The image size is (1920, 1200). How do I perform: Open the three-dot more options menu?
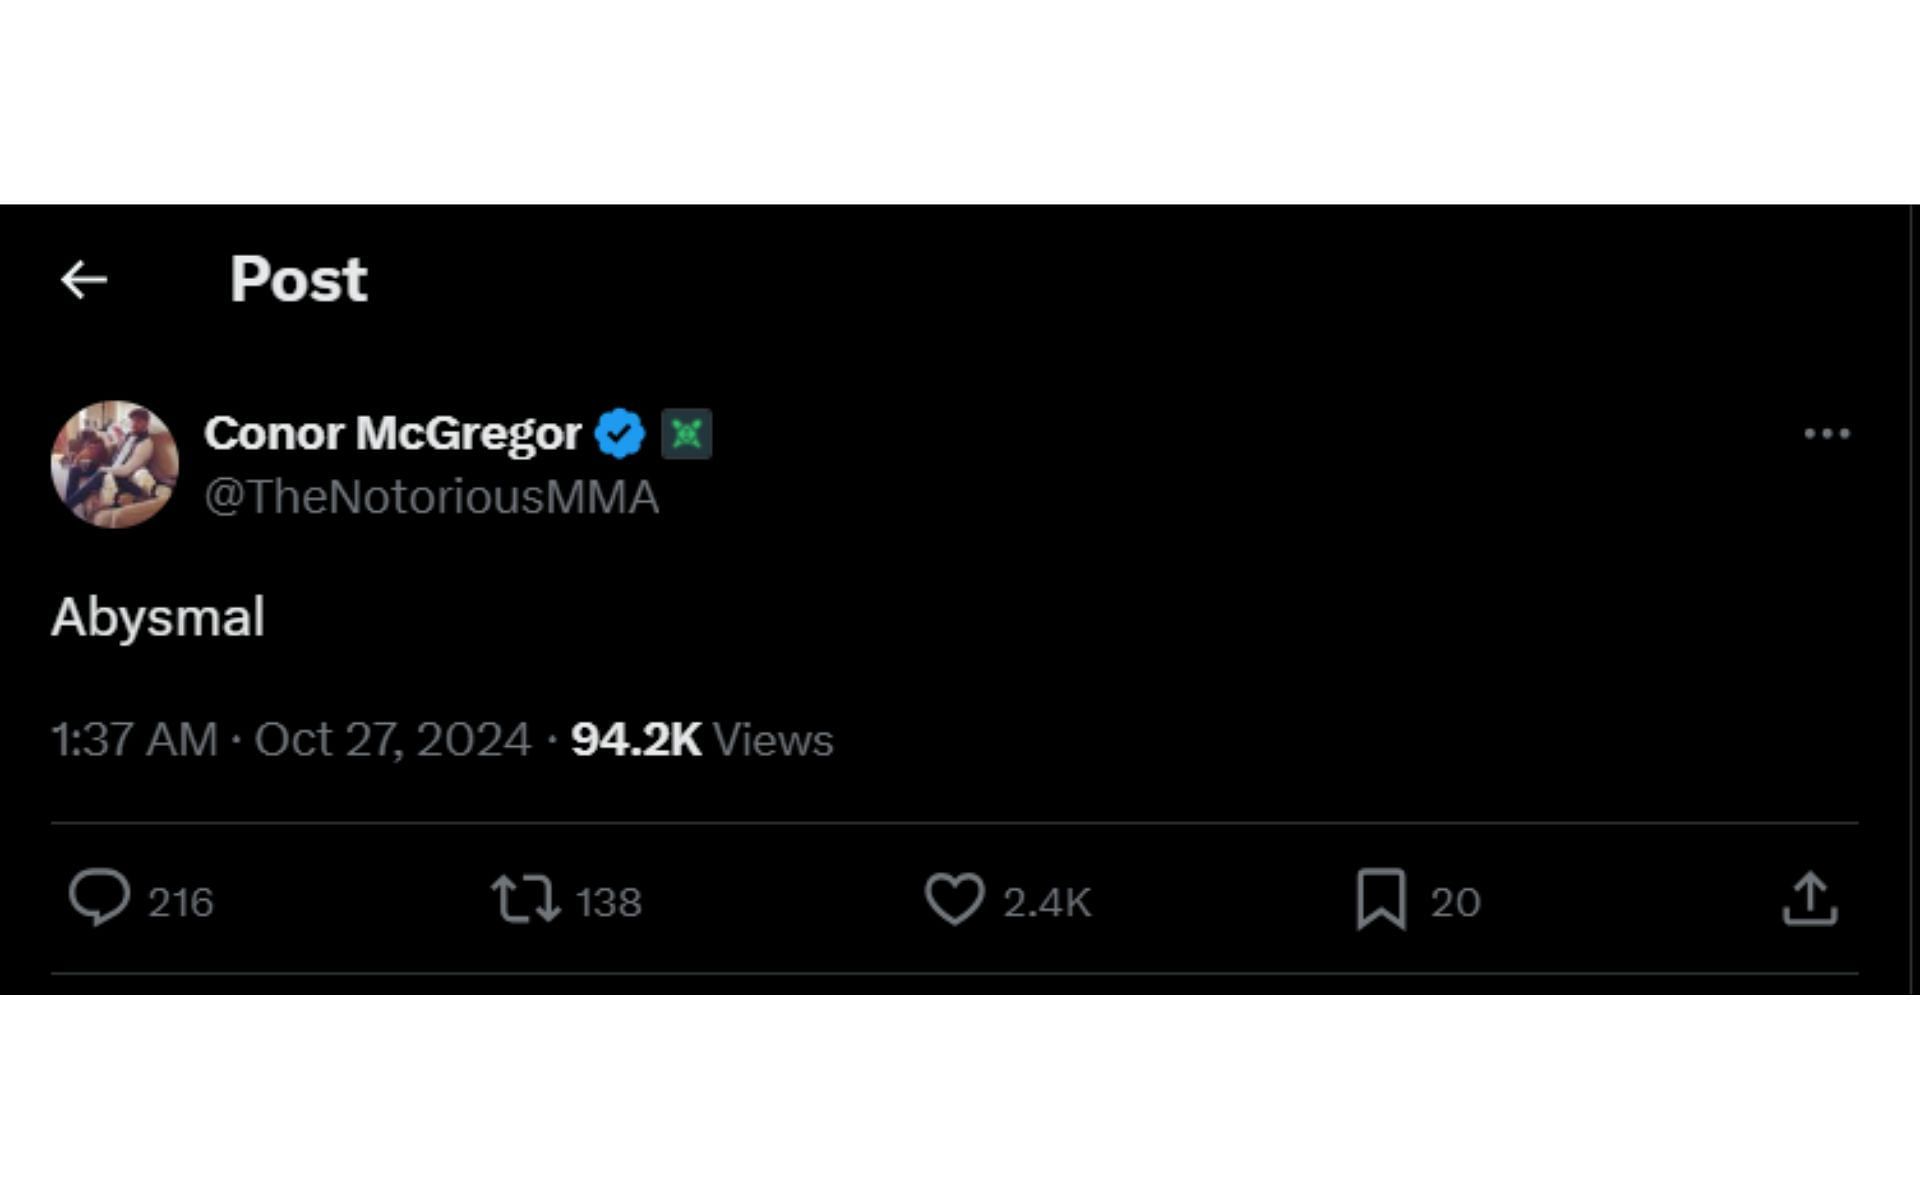pos(1826,434)
